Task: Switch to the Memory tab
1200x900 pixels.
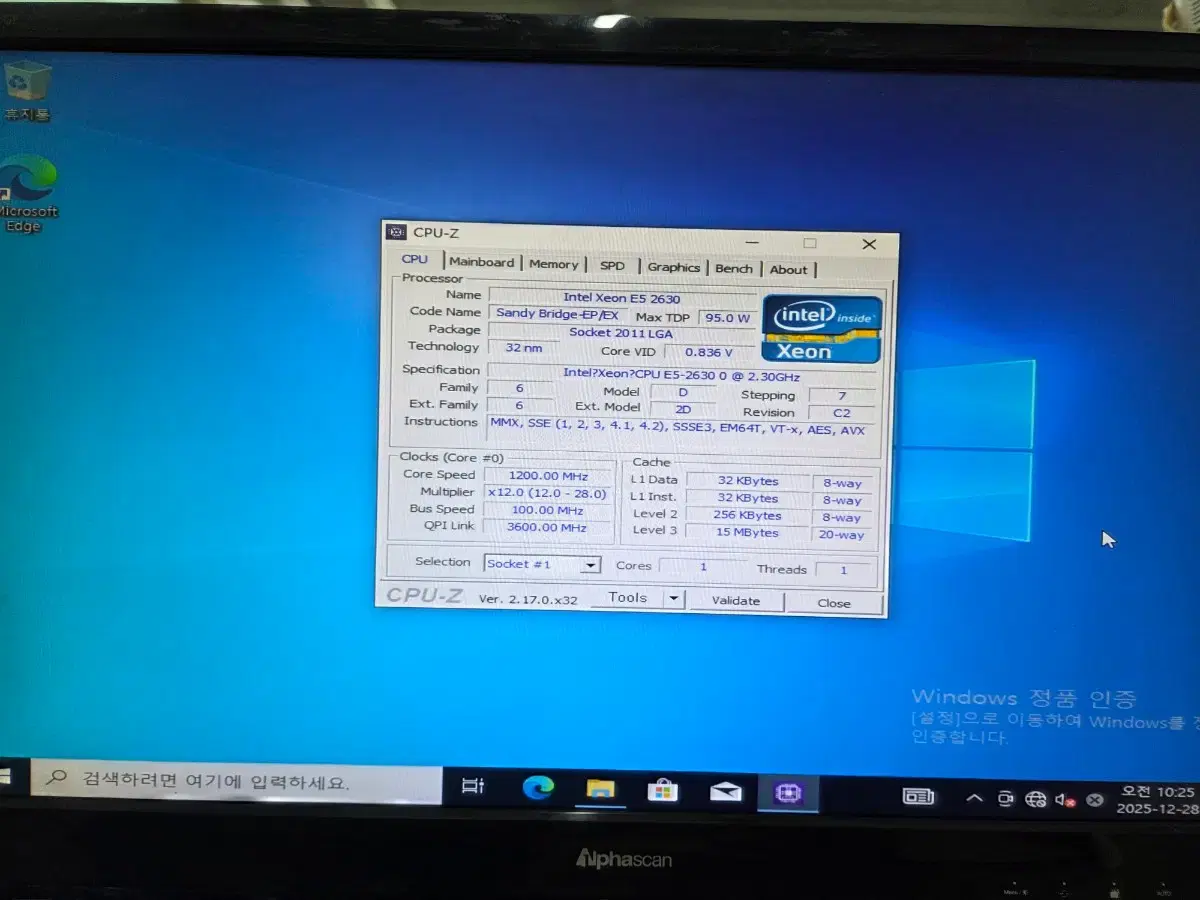Action: click(553, 264)
